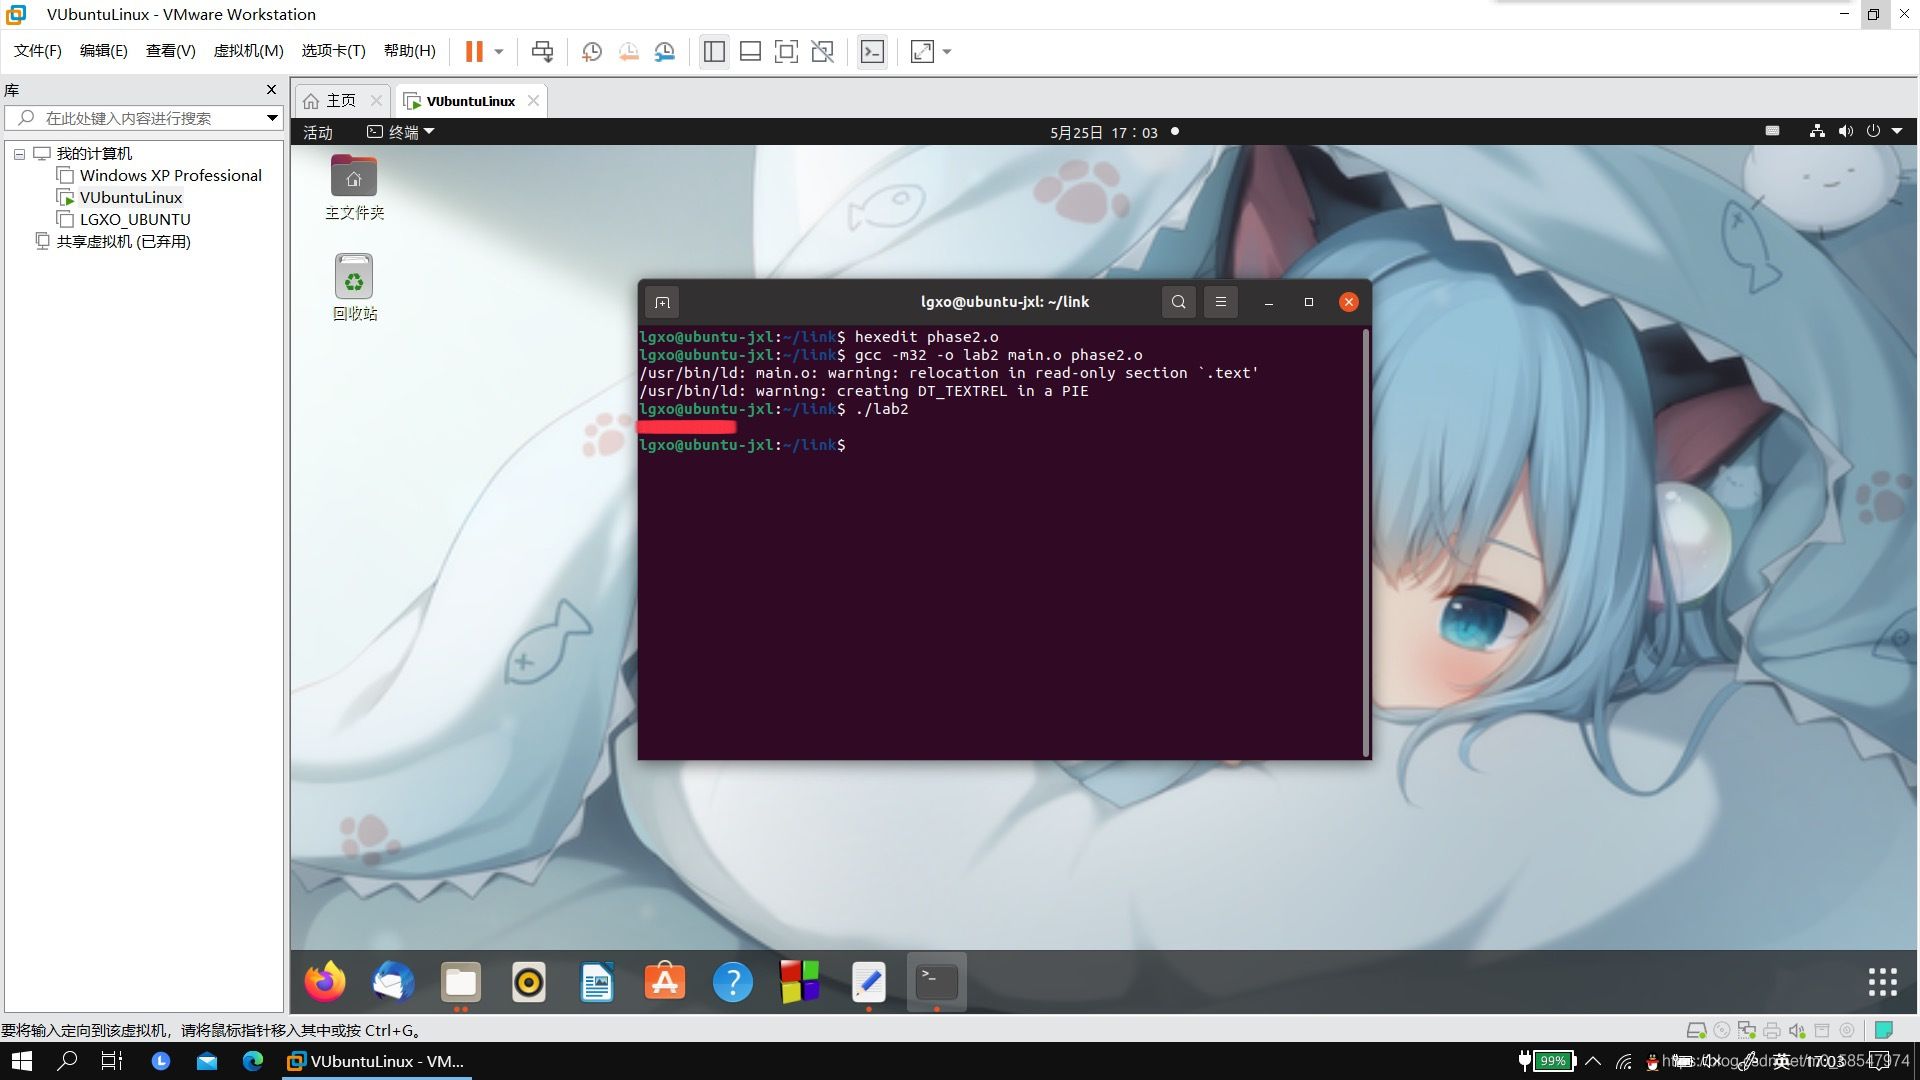
Task: Click the terminal prompt line text
Action: pyautogui.click(x=742, y=445)
